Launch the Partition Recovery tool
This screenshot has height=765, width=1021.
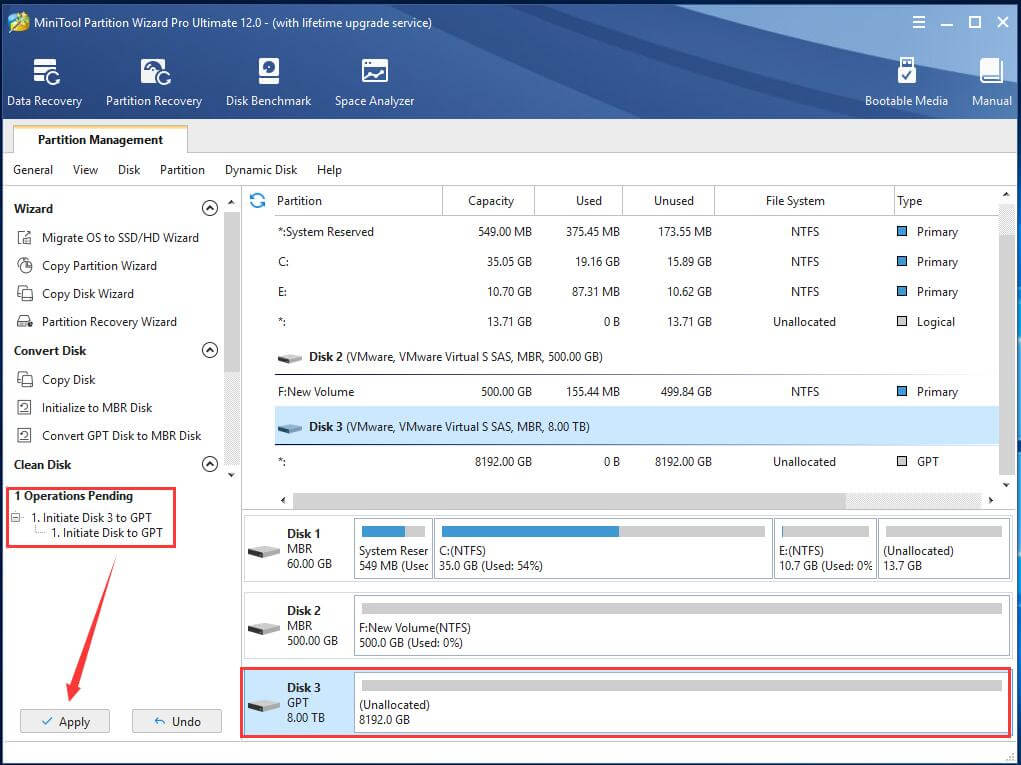(x=154, y=82)
